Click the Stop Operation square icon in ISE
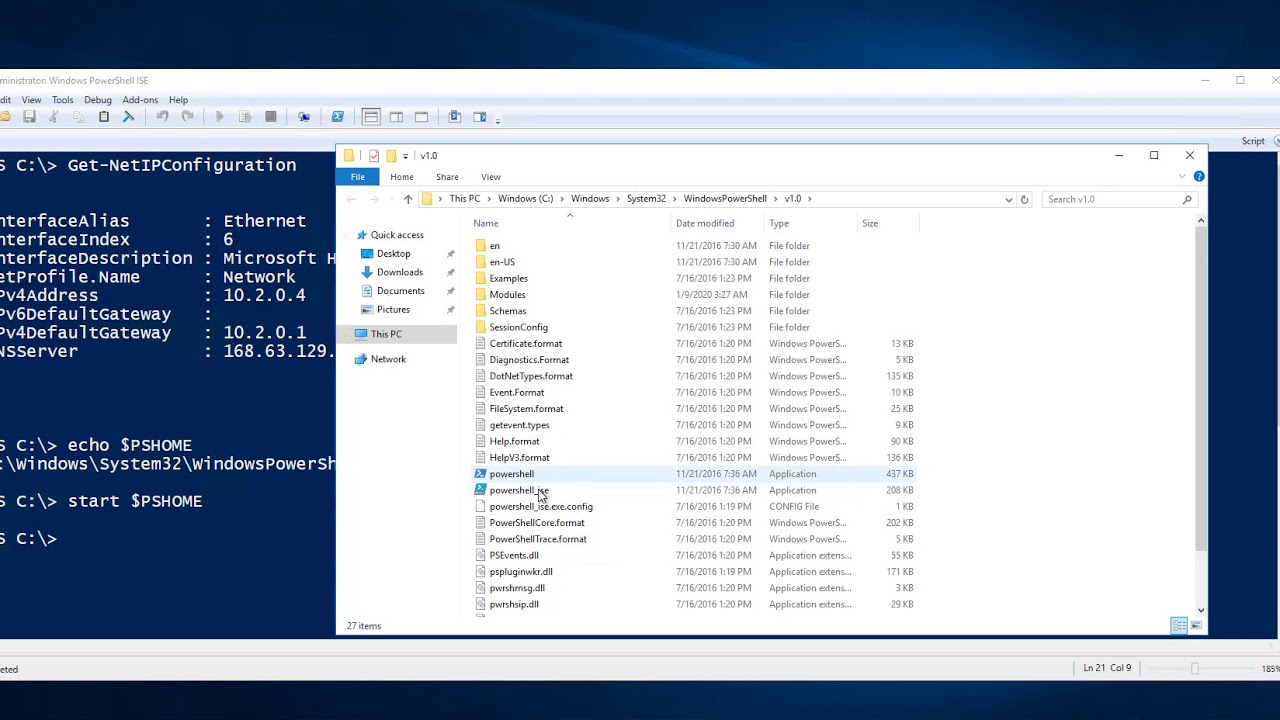The image size is (1280, 720). (270, 117)
